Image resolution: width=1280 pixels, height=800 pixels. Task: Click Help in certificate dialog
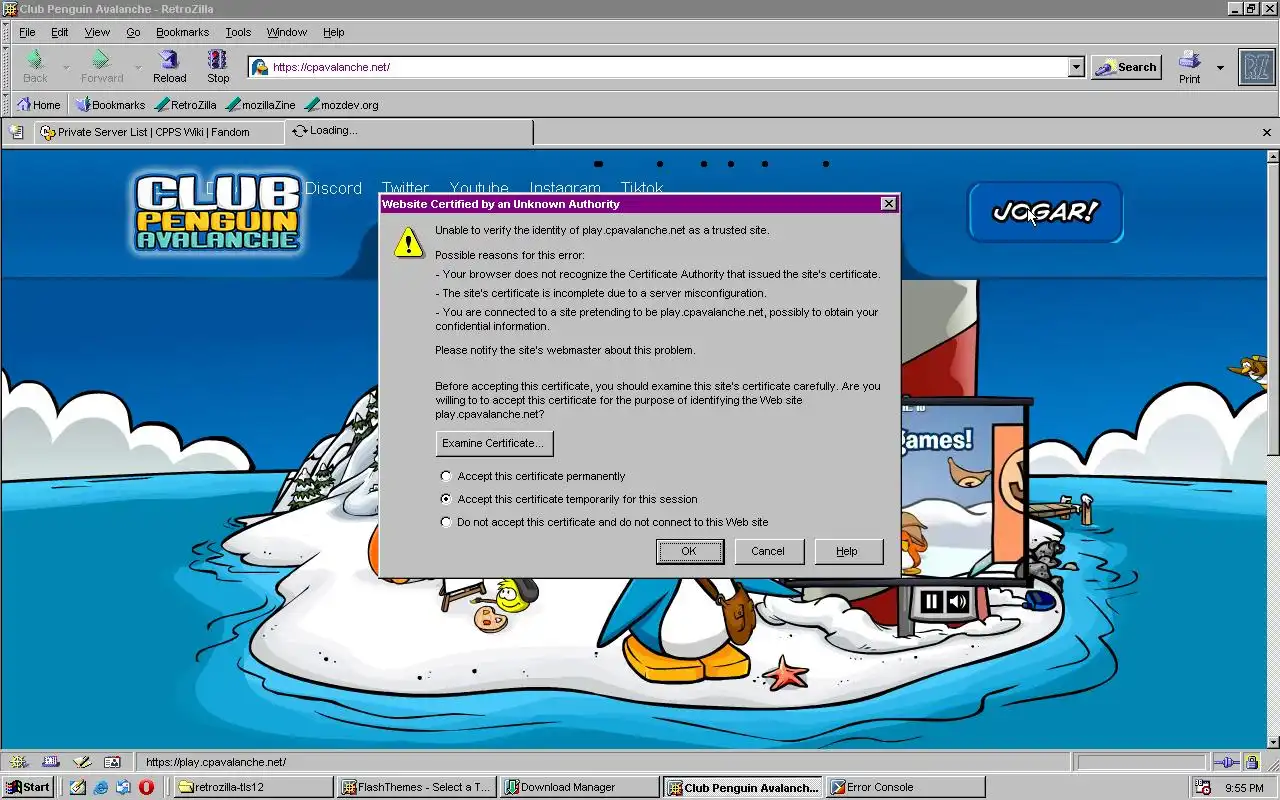point(847,551)
